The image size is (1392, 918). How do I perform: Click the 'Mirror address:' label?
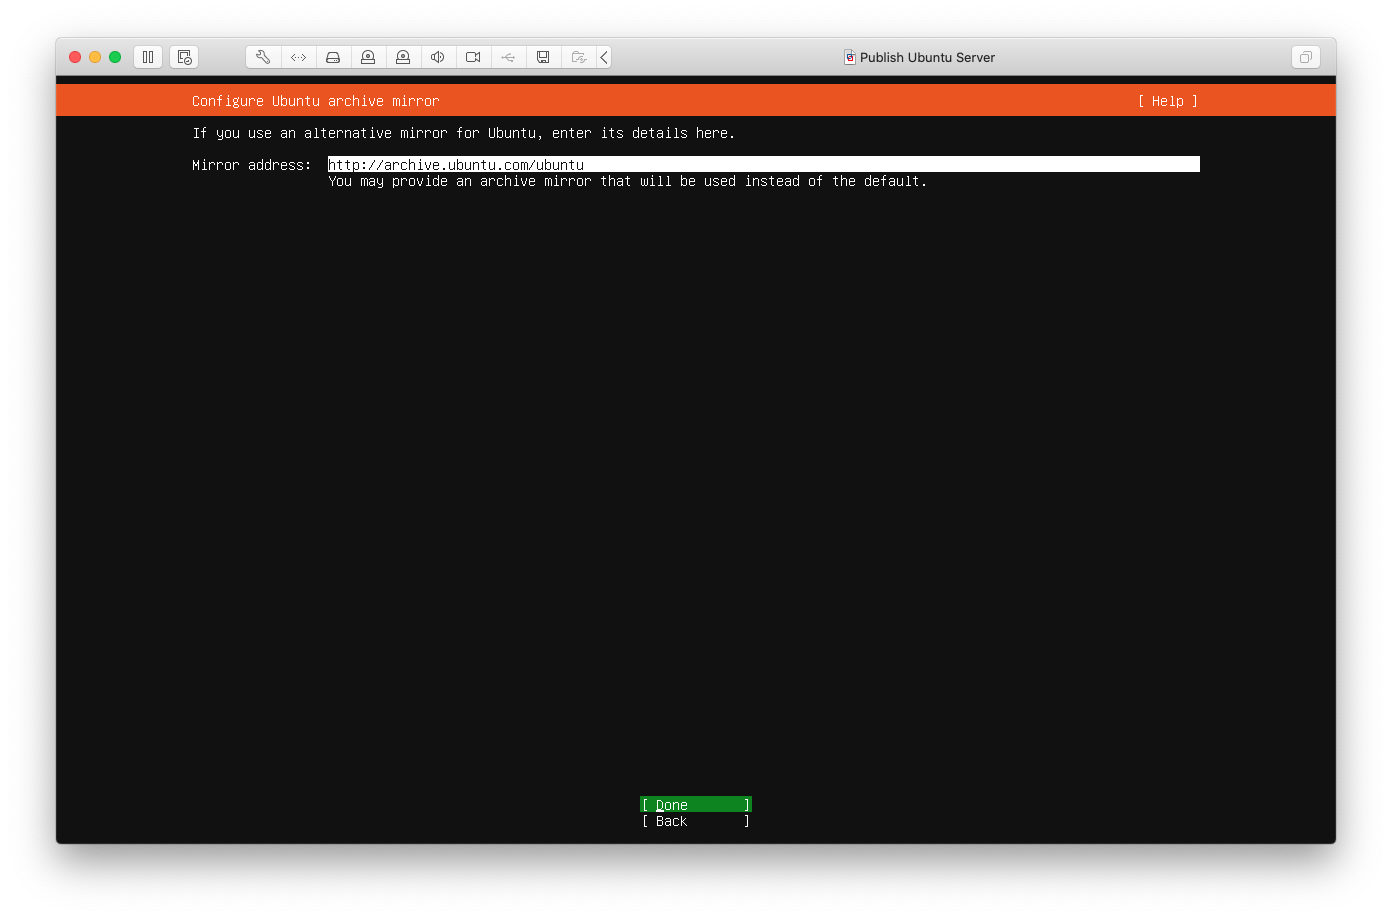(252, 165)
